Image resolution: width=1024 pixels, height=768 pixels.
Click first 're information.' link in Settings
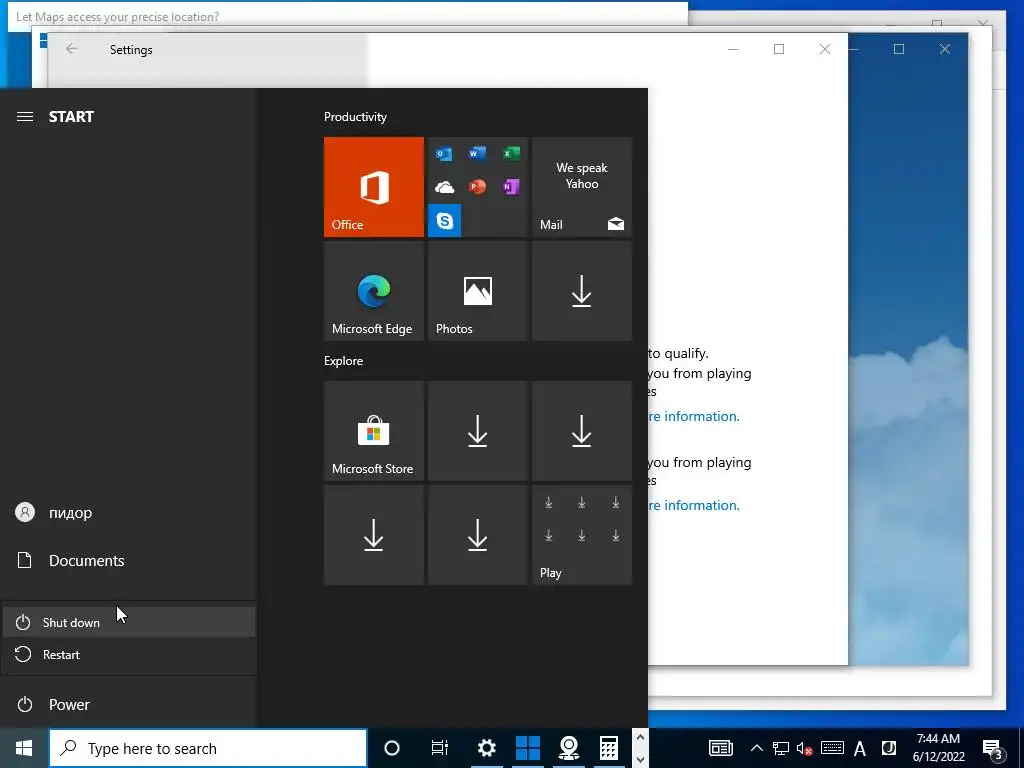pyautogui.click(x=694, y=417)
